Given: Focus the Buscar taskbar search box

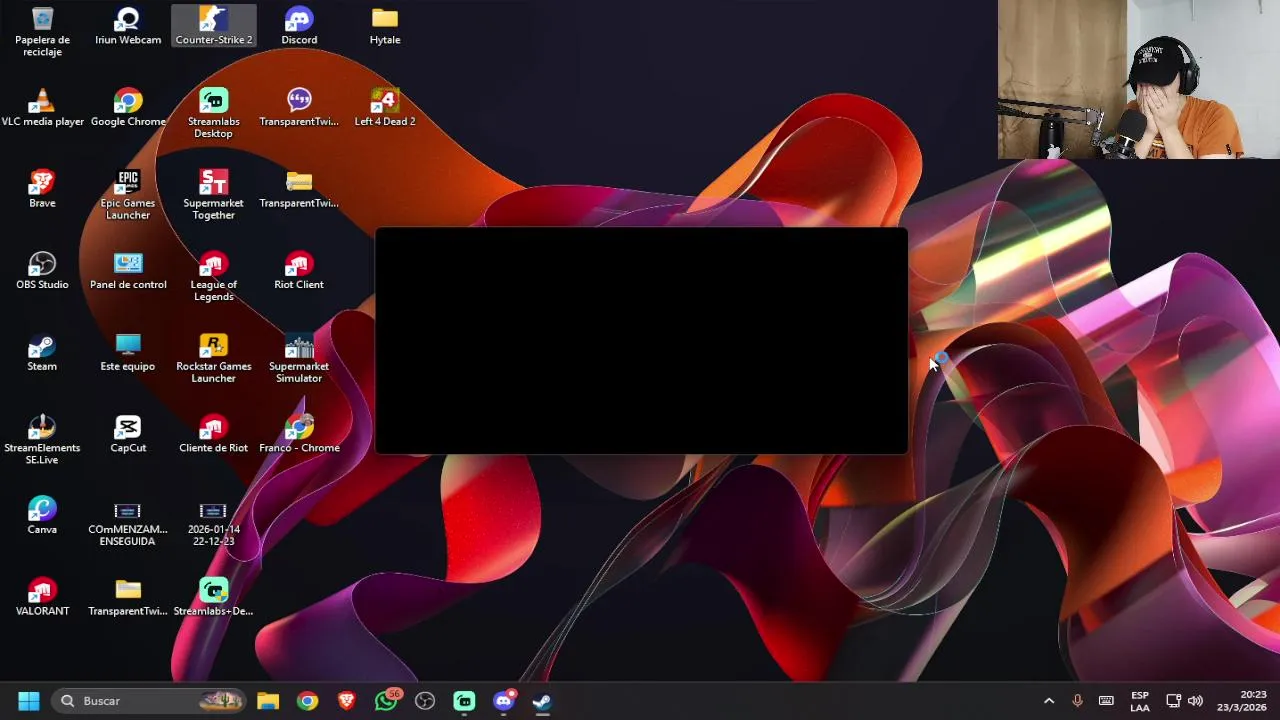Looking at the screenshot, I should [150, 701].
